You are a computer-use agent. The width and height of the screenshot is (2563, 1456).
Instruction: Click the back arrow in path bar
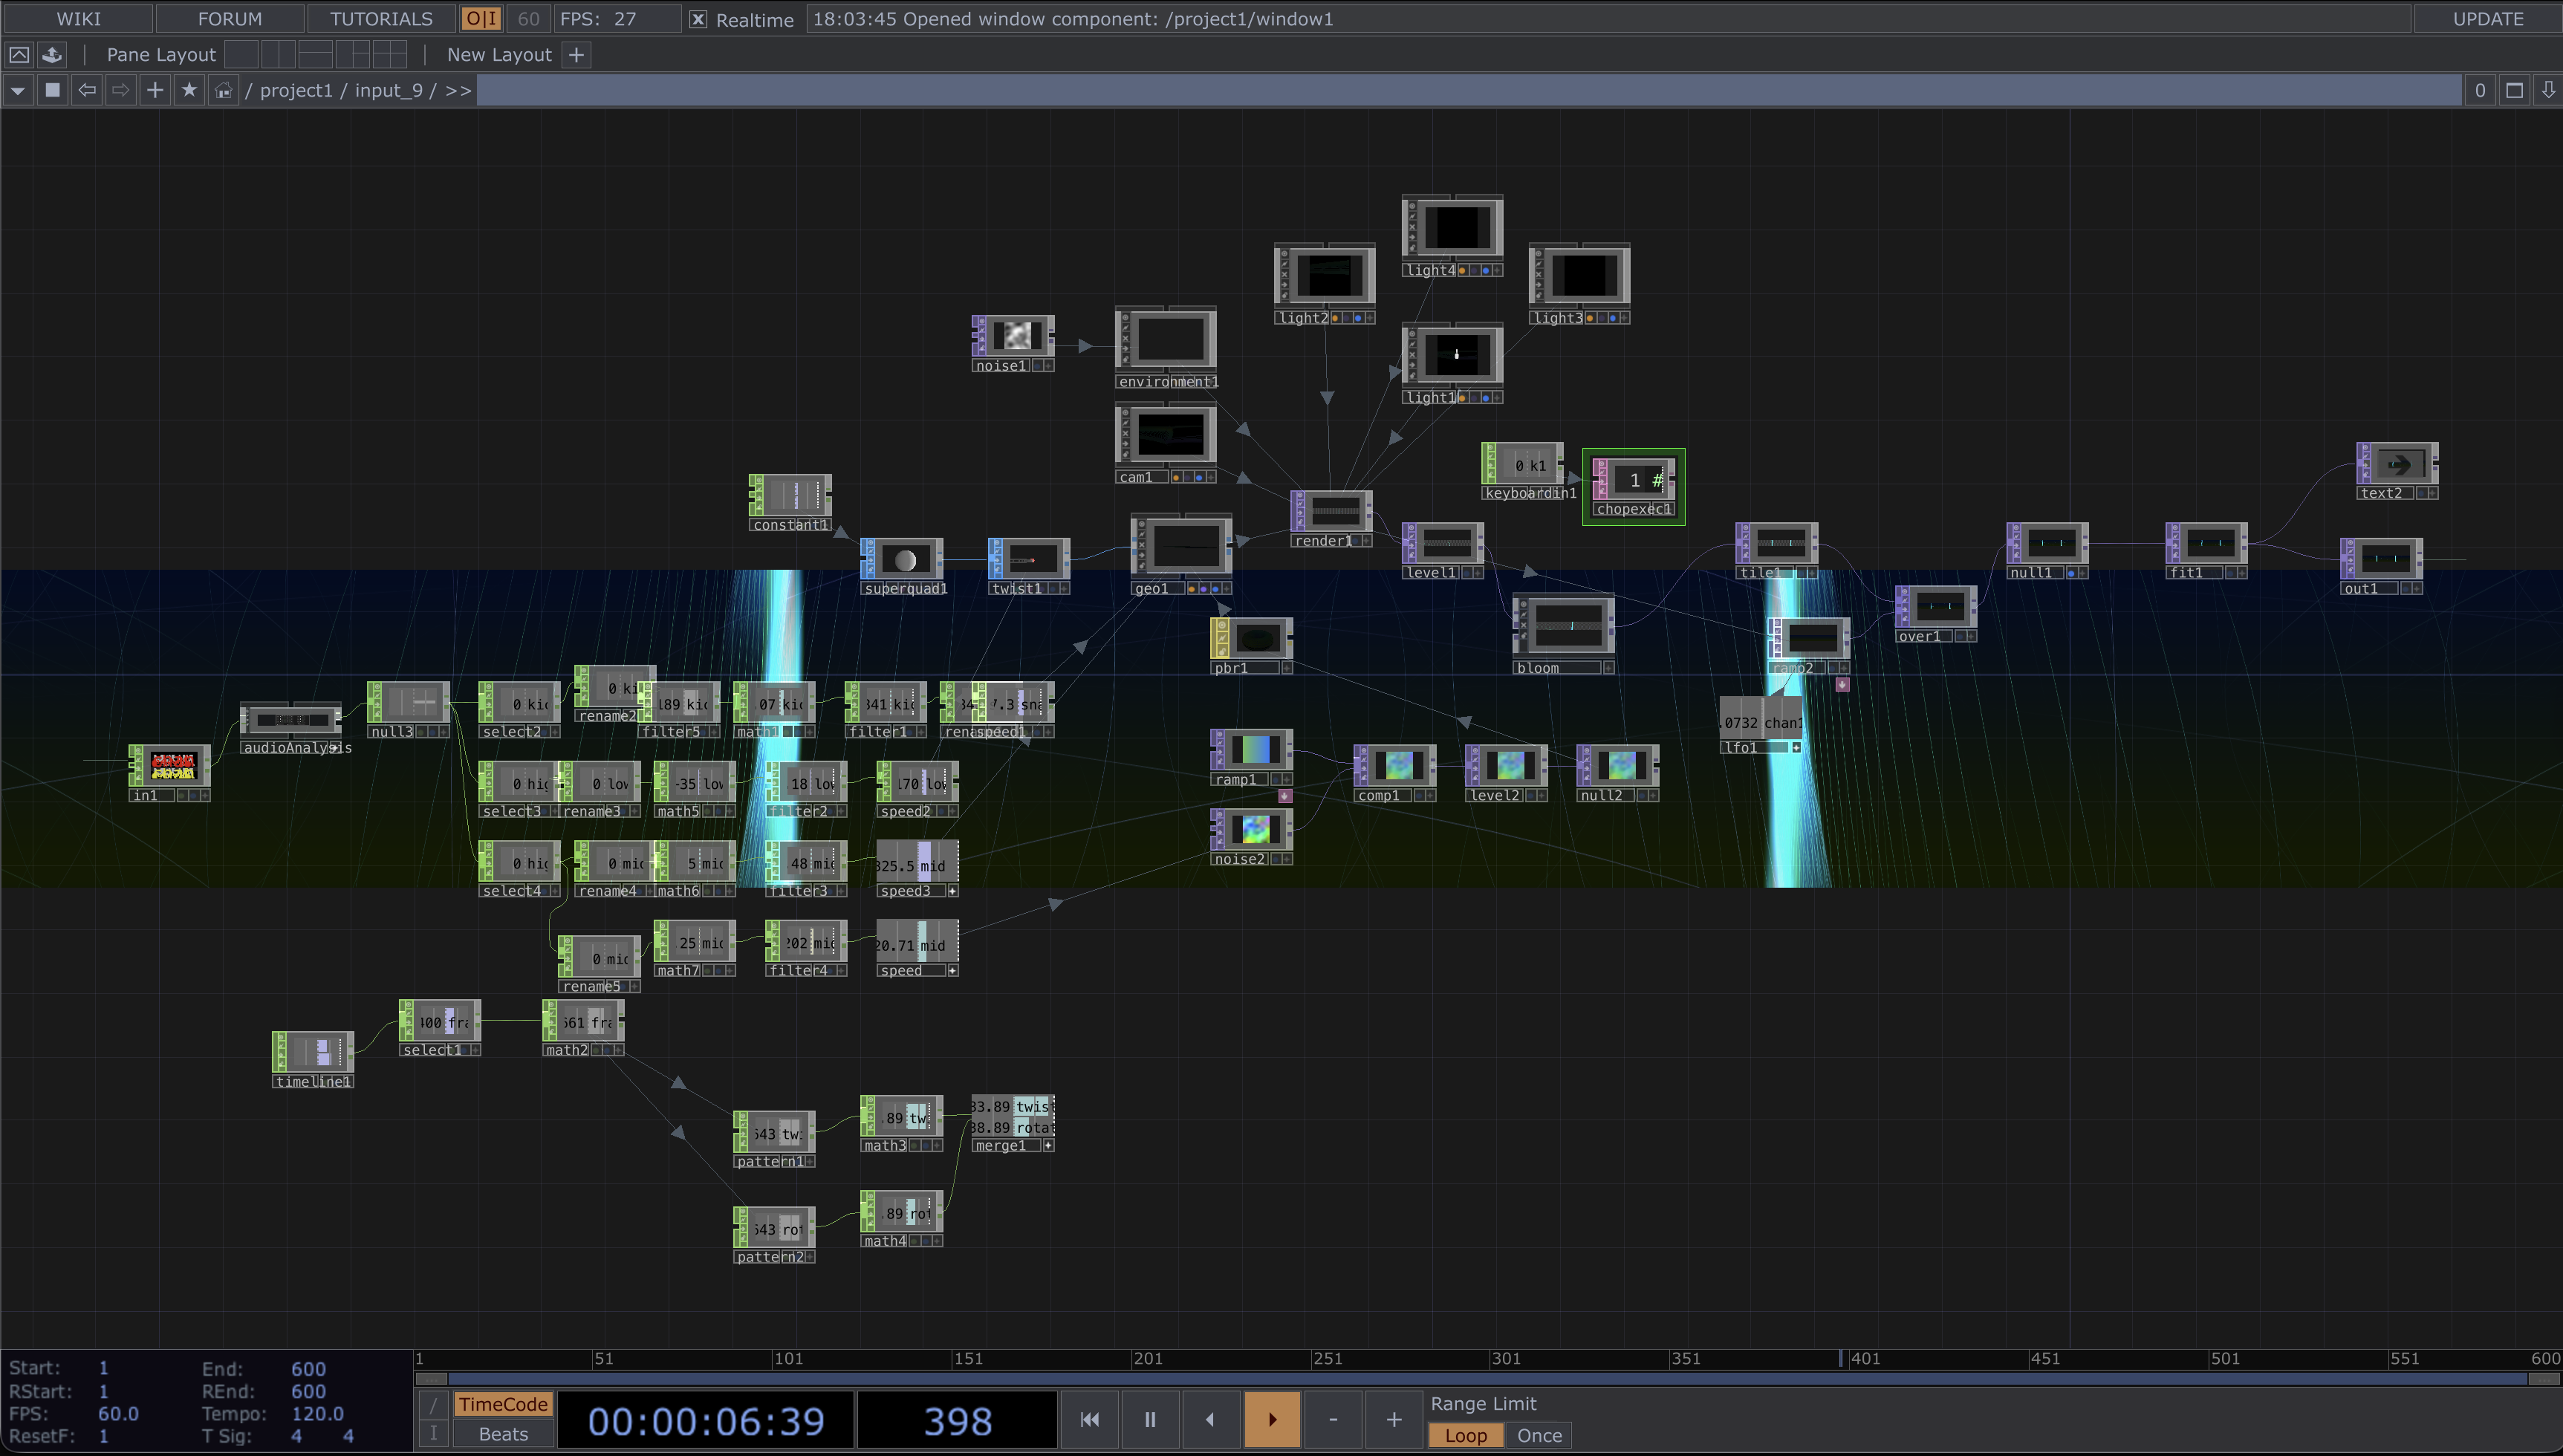(x=87, y=90)
